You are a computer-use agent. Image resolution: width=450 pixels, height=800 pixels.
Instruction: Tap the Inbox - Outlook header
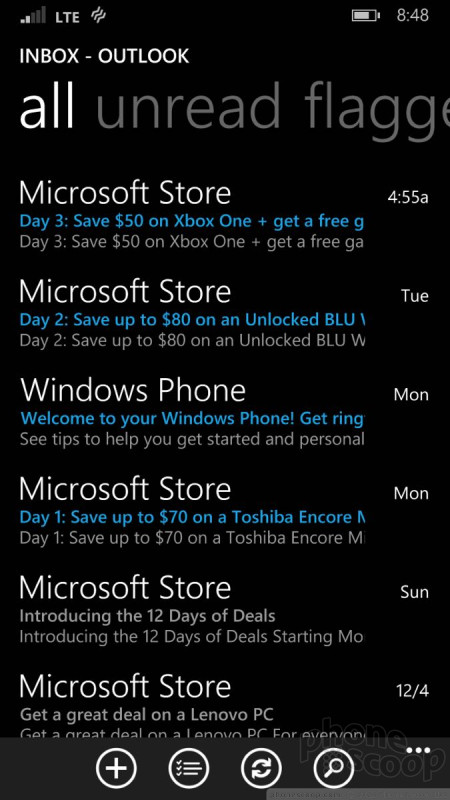pyautogui.click(x=104, y=56)
